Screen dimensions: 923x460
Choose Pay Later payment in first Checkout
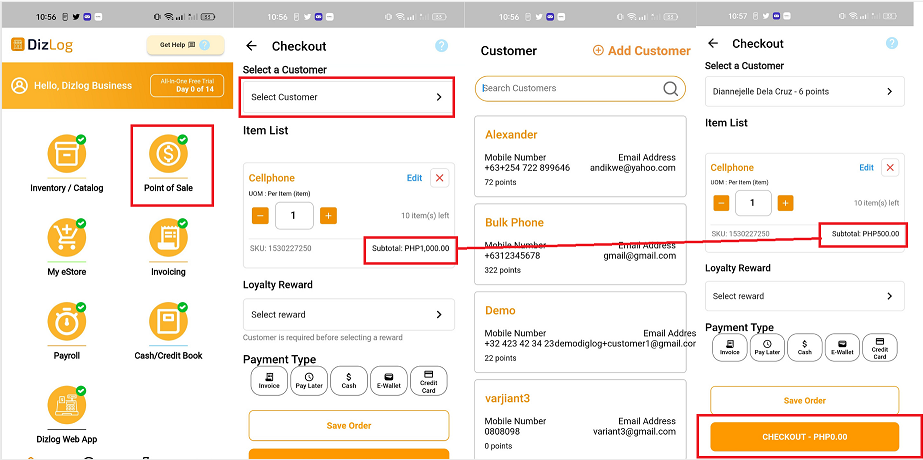pos(309,381)
